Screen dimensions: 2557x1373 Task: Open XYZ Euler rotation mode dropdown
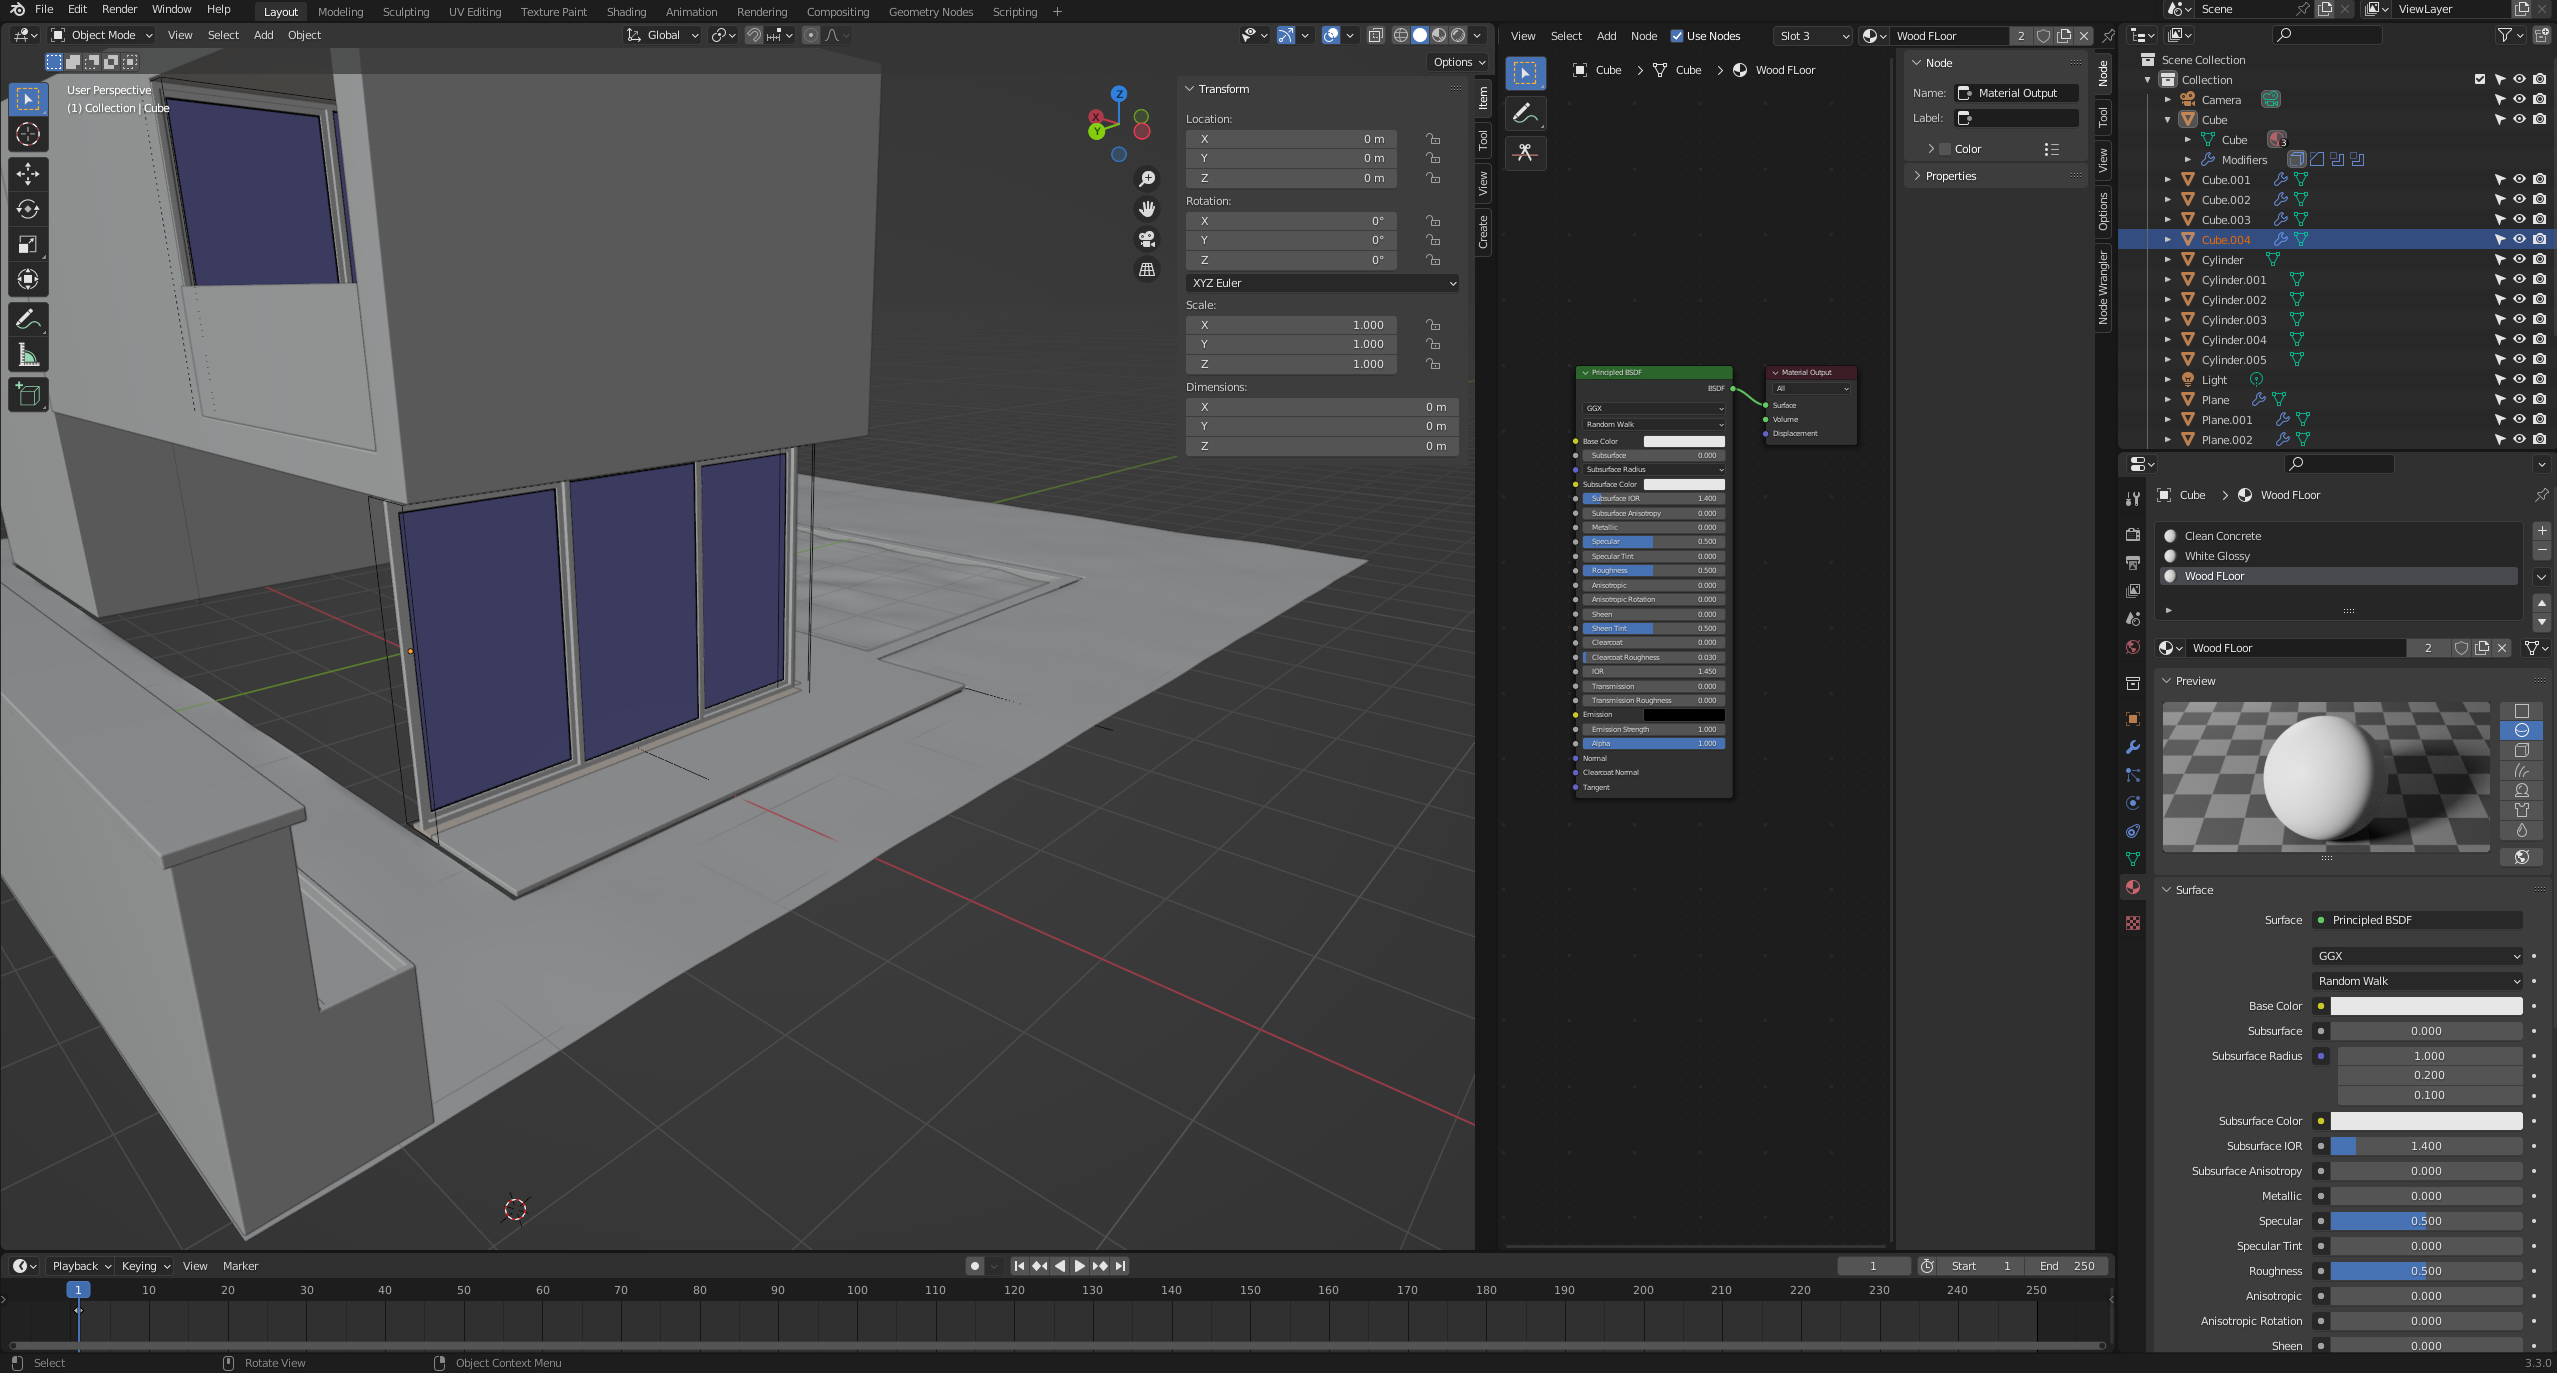1322,283
